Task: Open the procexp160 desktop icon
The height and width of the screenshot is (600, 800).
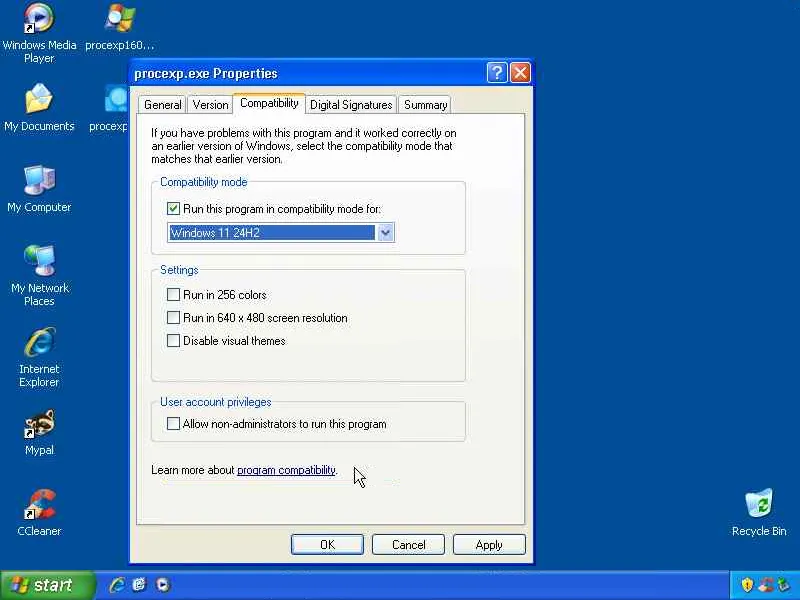Action: tap(119, 27)
